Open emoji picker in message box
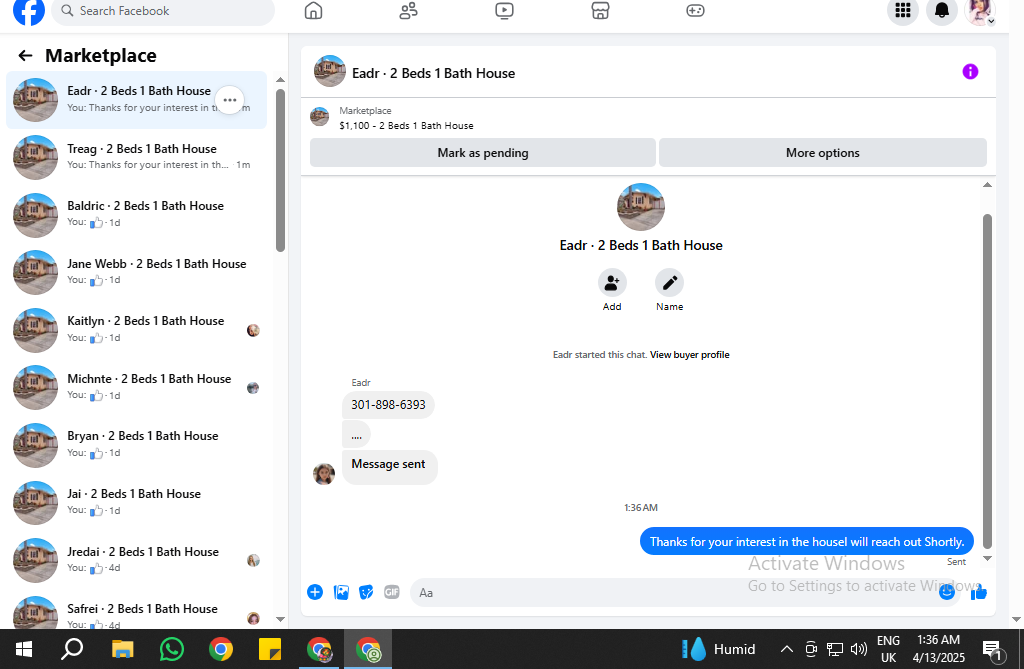Viewport: 1024px width, 669px height. click(x=947, y=593)
